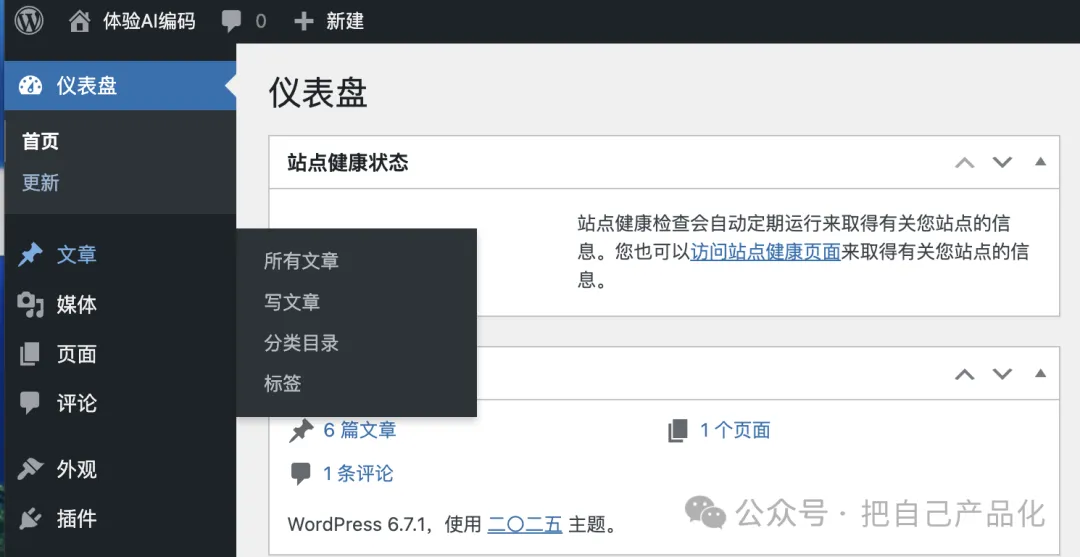Choose 标签 in the flyout menu

[282, 383]
